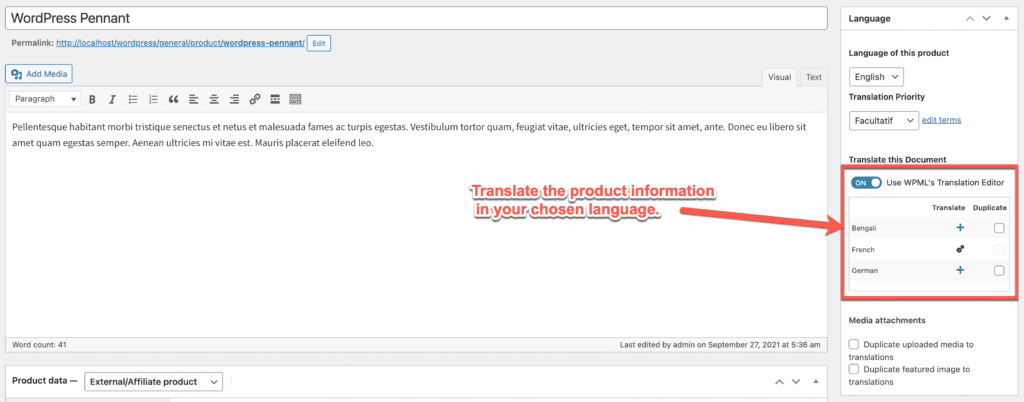Select the German language row label

pos(865,270)
